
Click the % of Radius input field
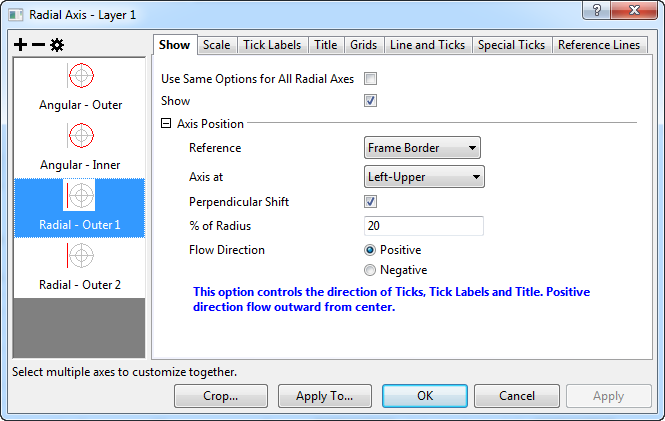[x=423, y=226]
